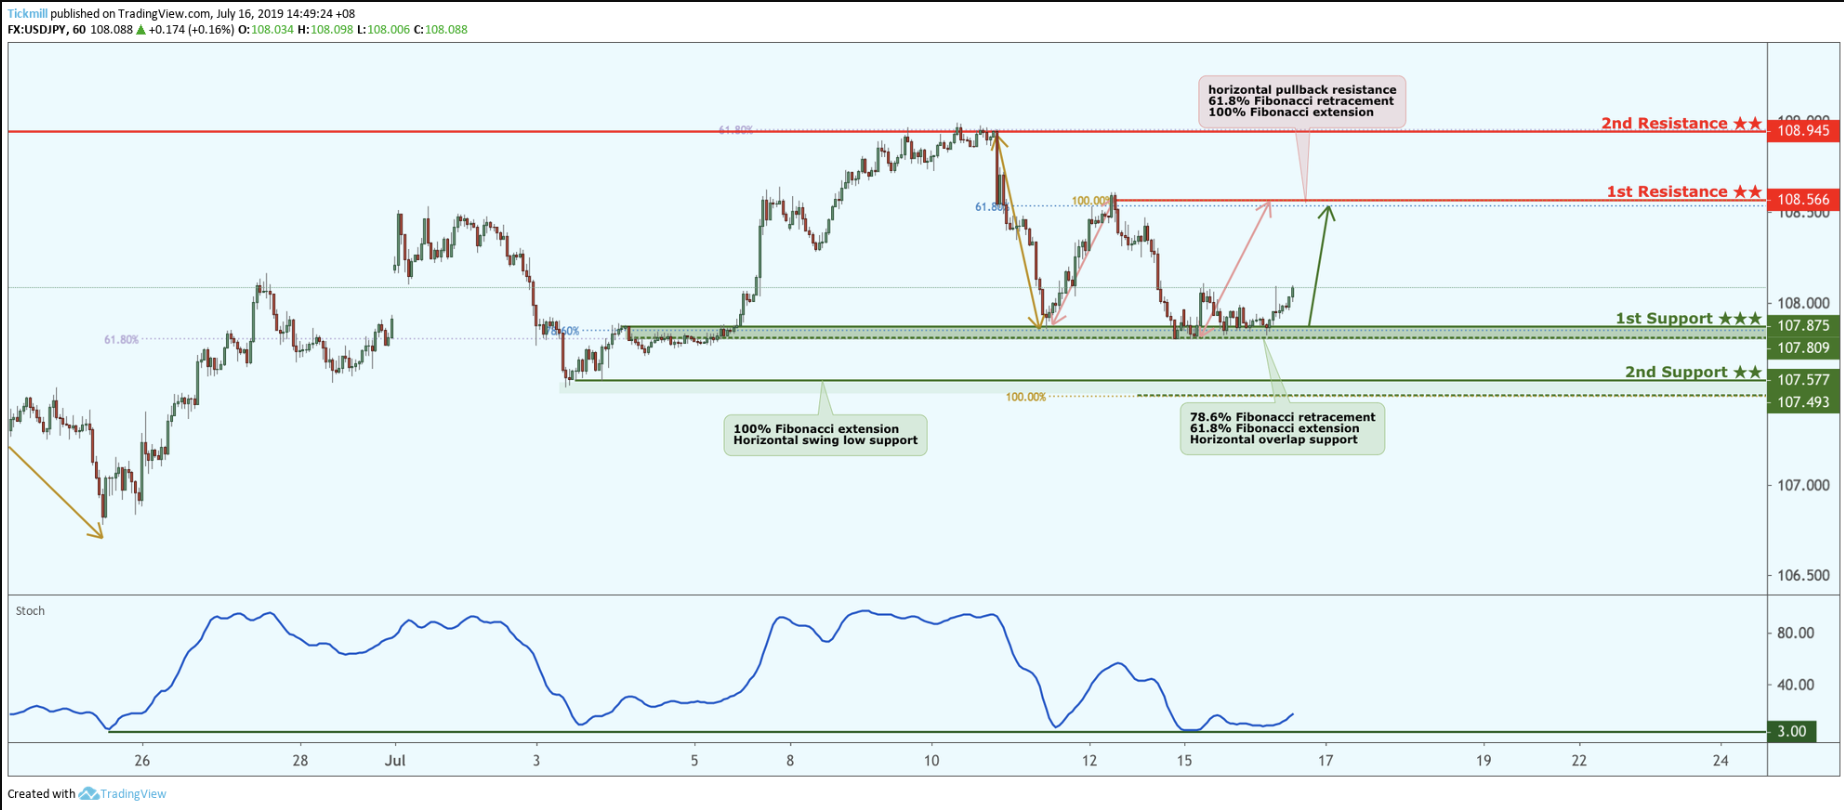
Task: Click the 107.577 green price label
Action: [x=1803, y=380]
